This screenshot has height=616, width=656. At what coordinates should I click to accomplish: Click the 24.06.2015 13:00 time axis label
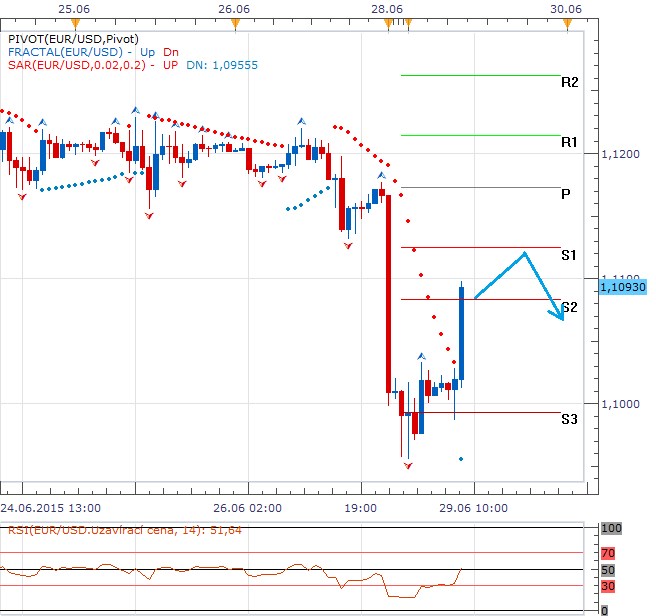pos(49,508)
